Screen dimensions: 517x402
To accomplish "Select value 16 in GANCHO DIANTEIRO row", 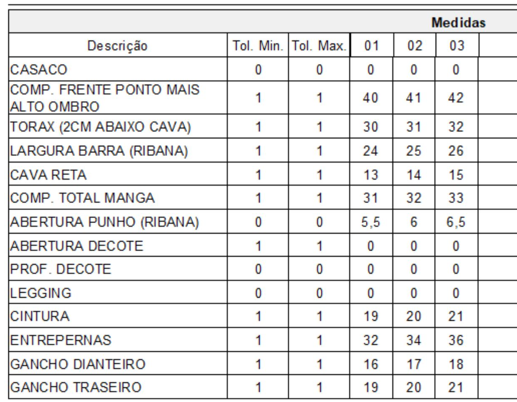I will coord(371,364).
